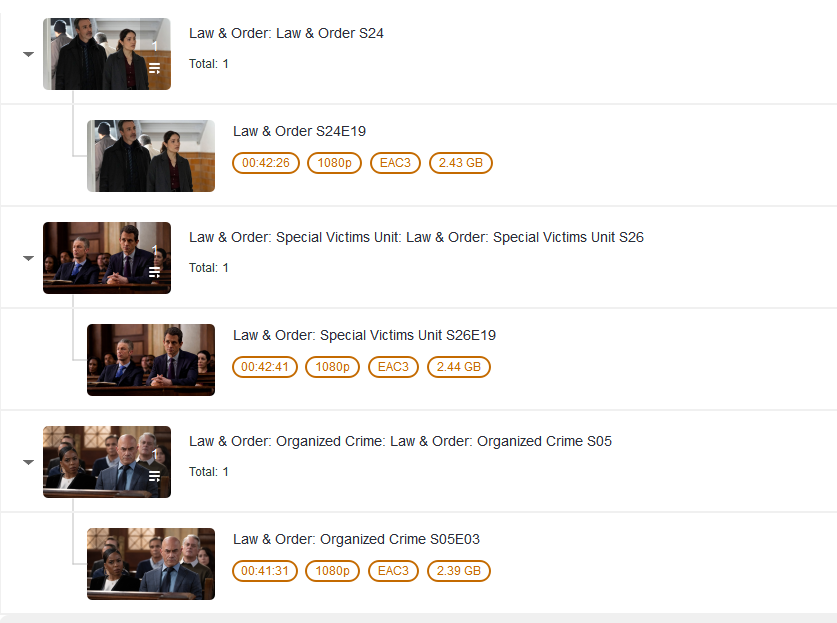Click the EAC3 badge for SVU S26E19
This screenshot has width=837, height=623.
coord(393,367)
